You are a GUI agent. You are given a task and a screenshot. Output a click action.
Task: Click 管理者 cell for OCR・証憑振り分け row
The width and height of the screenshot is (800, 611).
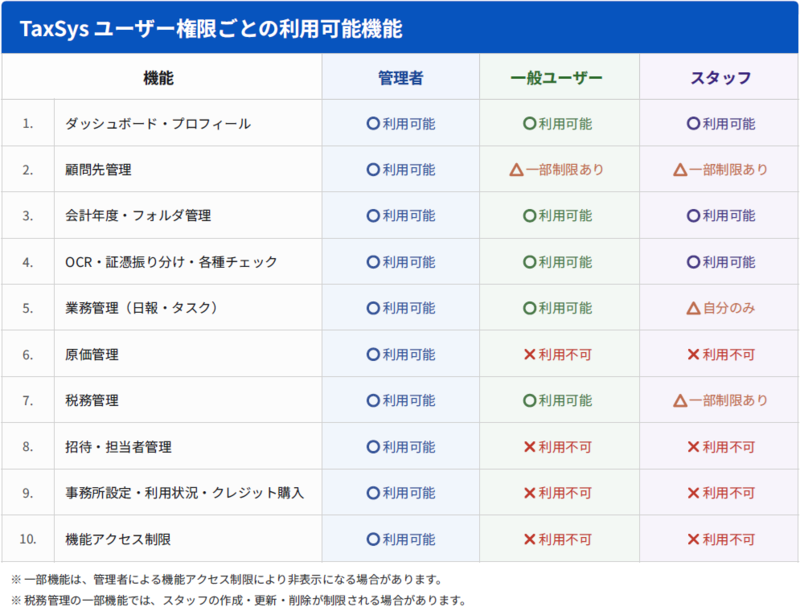pyautogui.click(x=401, y=262)
